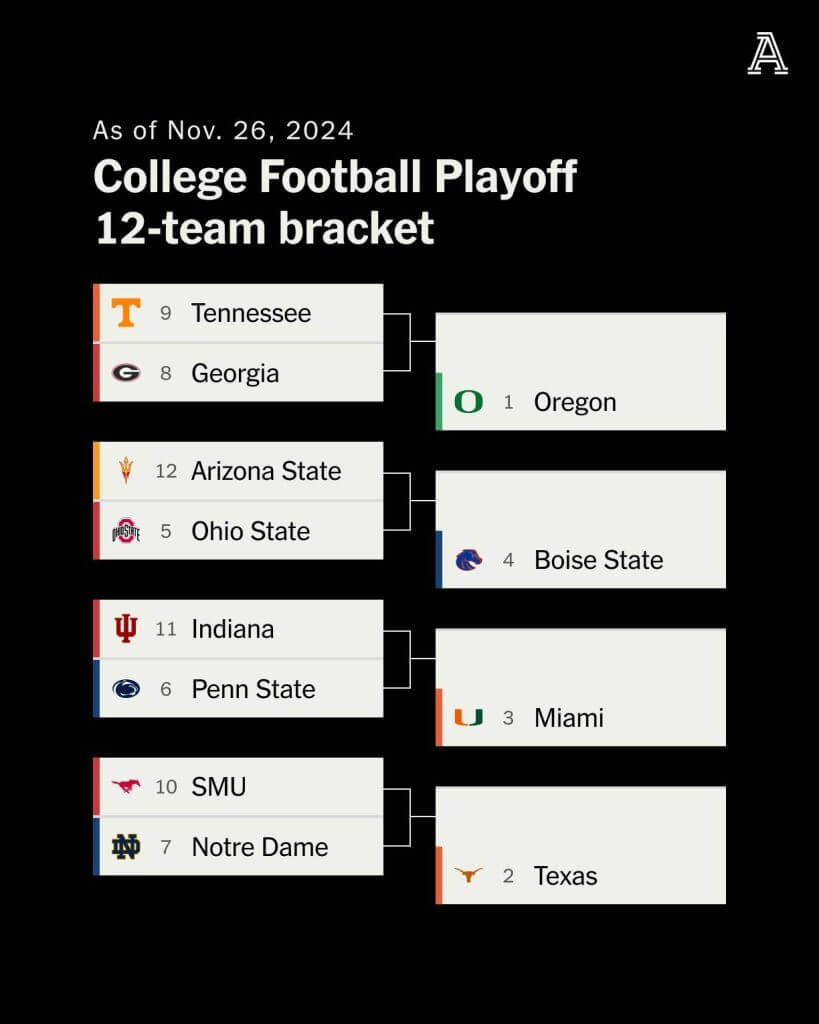This screenshot has width=819, height=1024.
Task: Click the Texas Longhorns logo
Action: click(468, 876)
